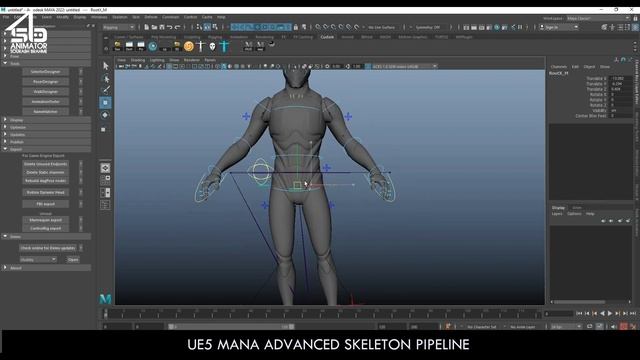Screen dimensions: 640x360
Task: Open a scene via folder icon
Action: 154,27
